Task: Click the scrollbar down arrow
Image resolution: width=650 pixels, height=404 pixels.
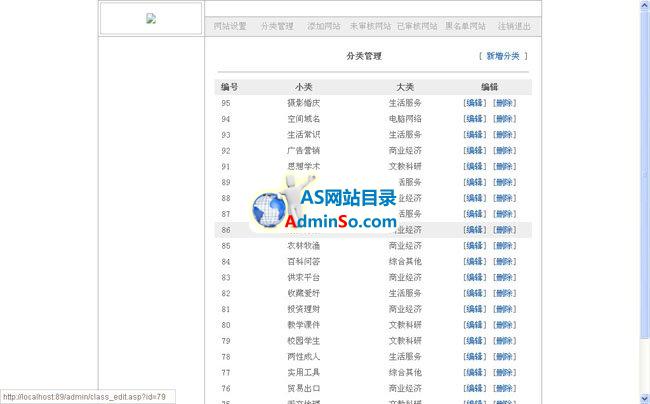Action: [x=645, y=399]
